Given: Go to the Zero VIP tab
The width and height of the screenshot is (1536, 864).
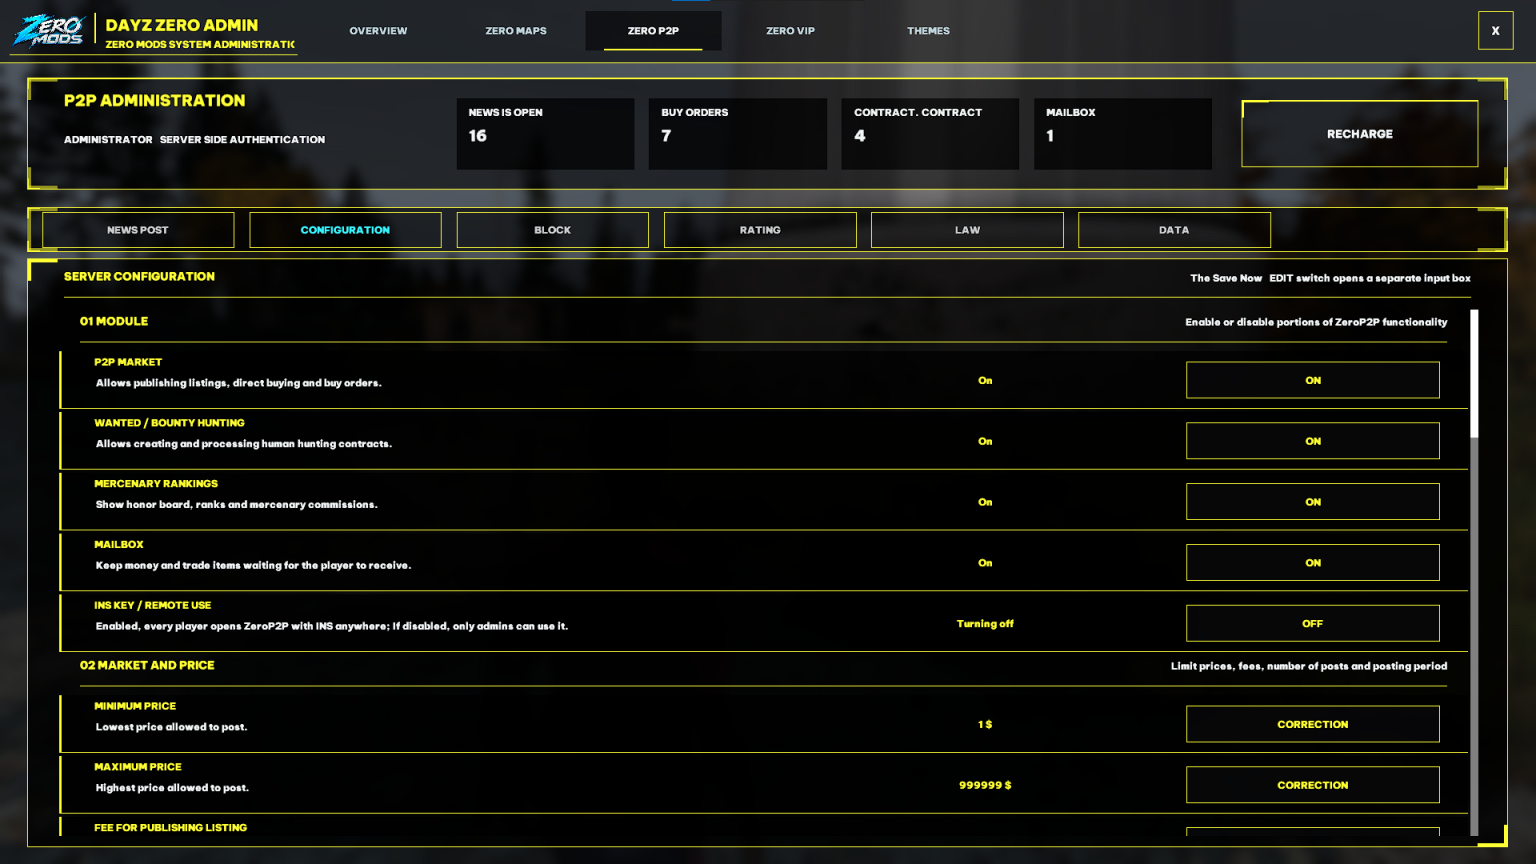Looking at the screenshot, I should [x=790, y=31].
